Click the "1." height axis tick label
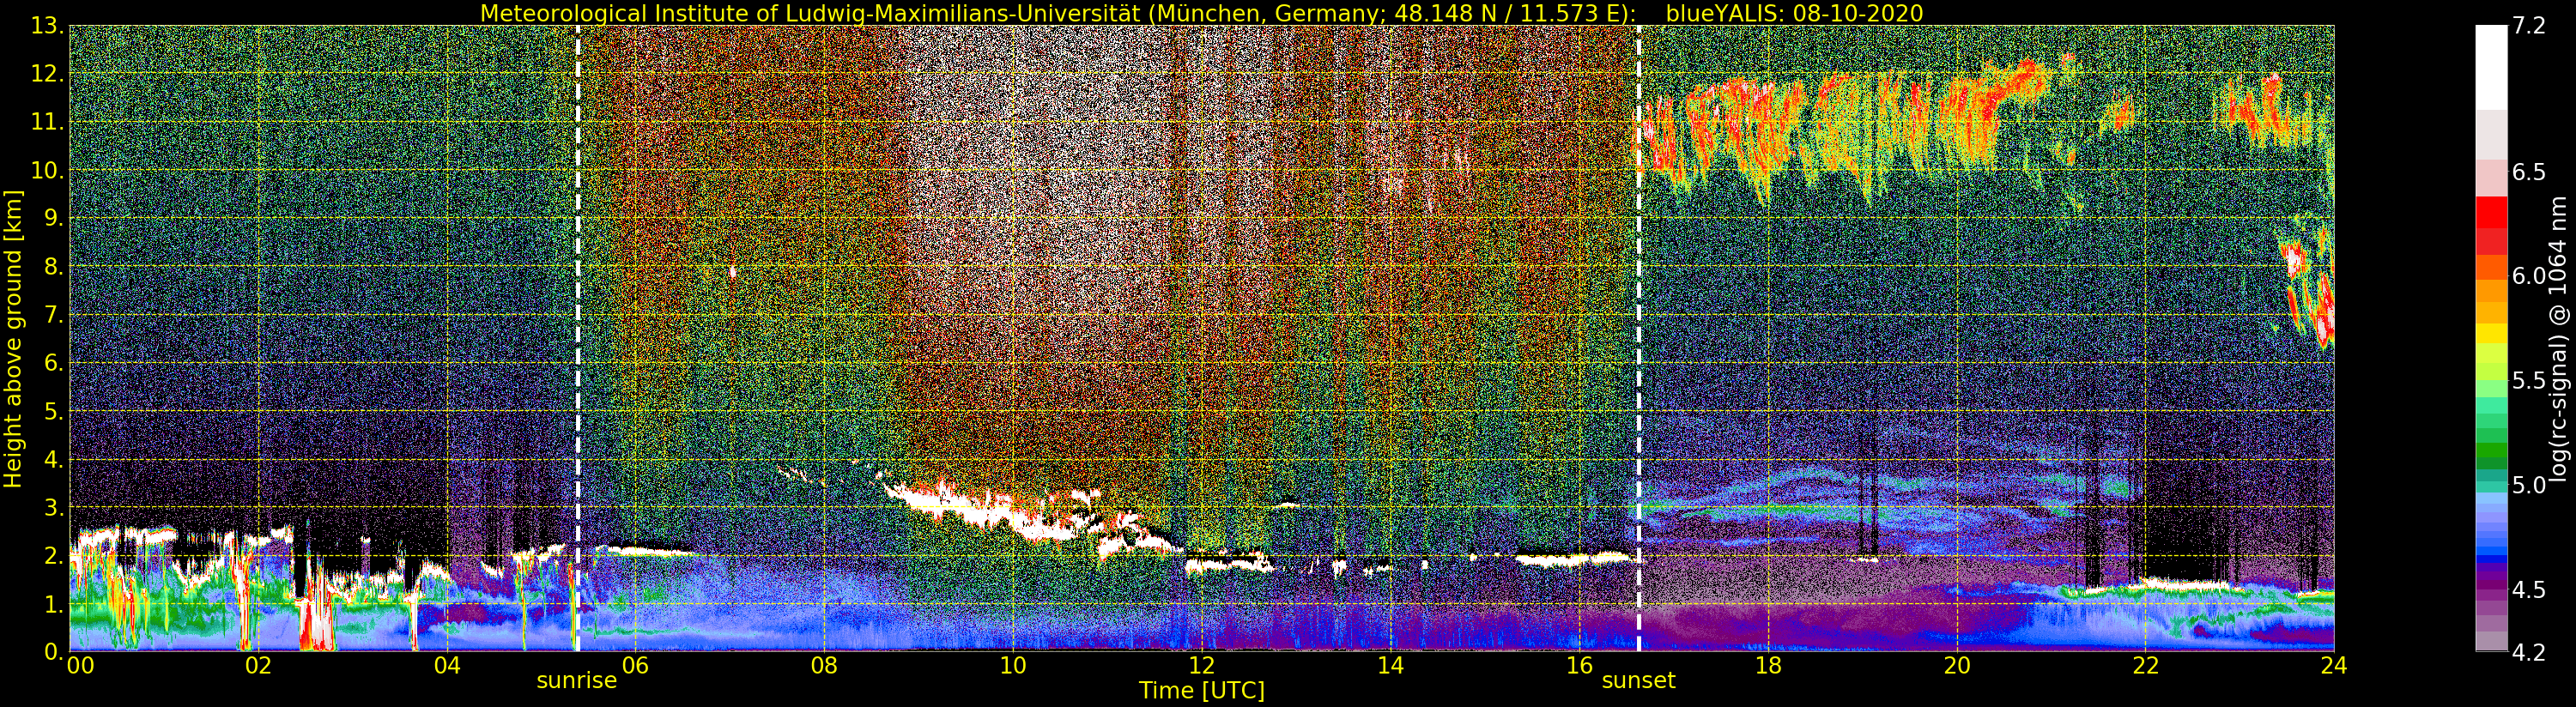2576x707 pixels. coord(53,603)
